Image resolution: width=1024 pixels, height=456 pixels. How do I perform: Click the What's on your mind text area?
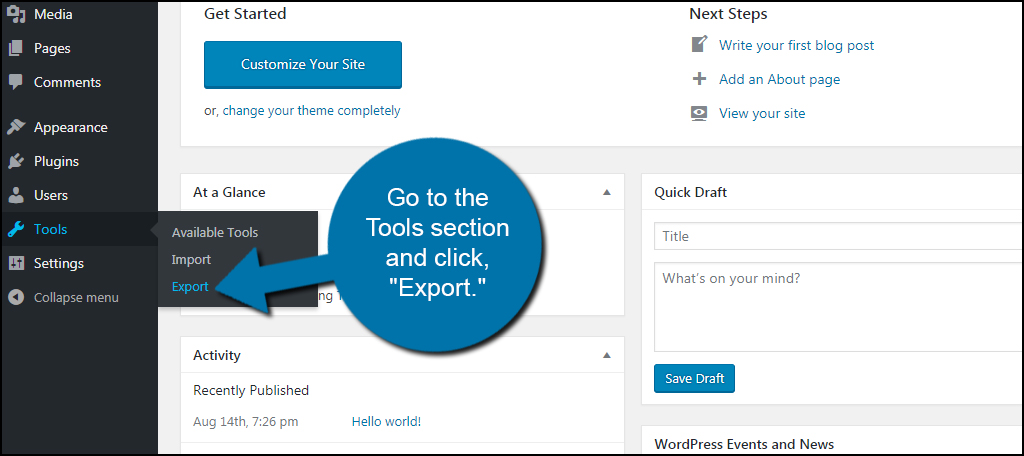(x=838, y=307)
